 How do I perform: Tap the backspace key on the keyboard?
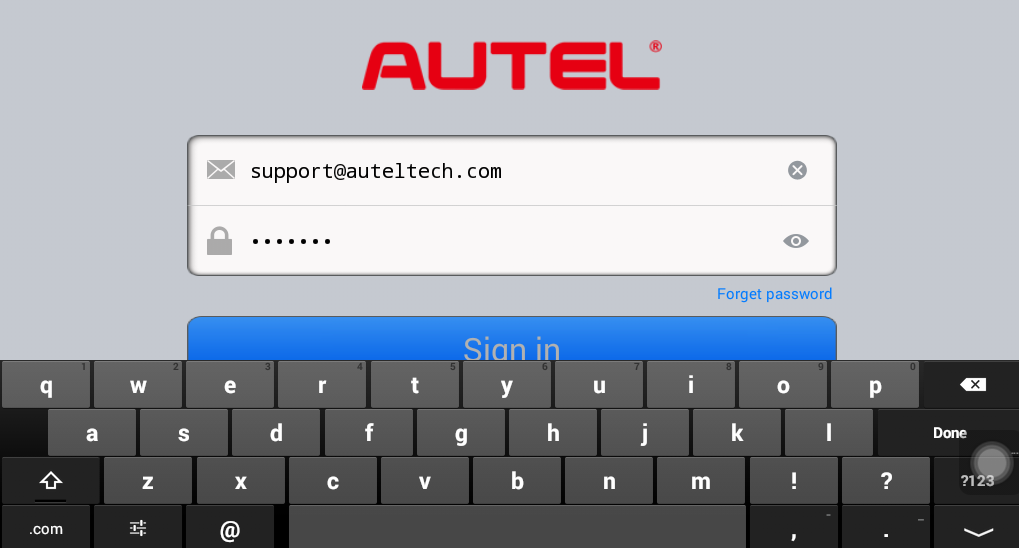pyautogui.click(x=972, y=385)
